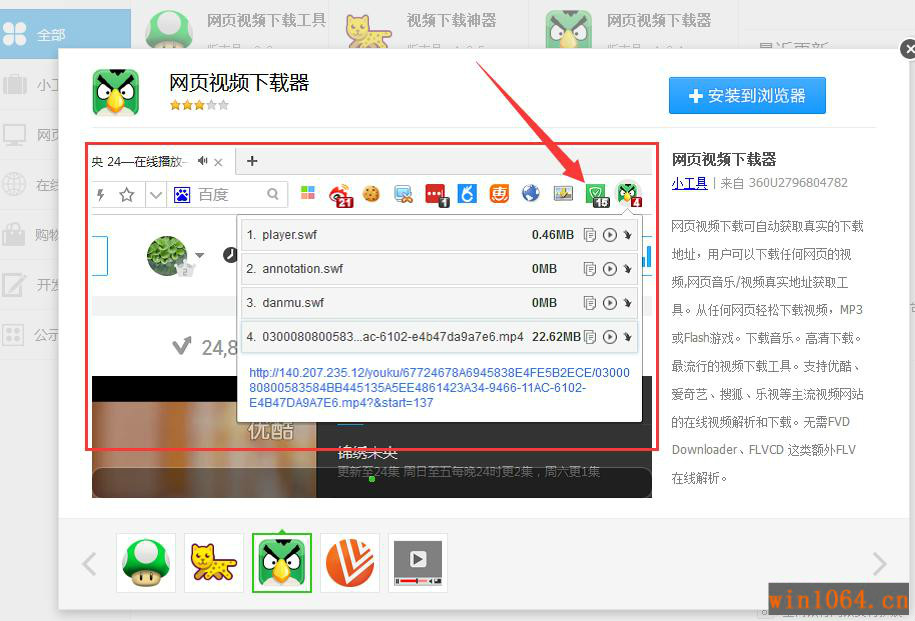Image resolution: width=915 pixels, height=621 pixels.
Task: Play the mp4 file with play icon
Action: (609, 337)
